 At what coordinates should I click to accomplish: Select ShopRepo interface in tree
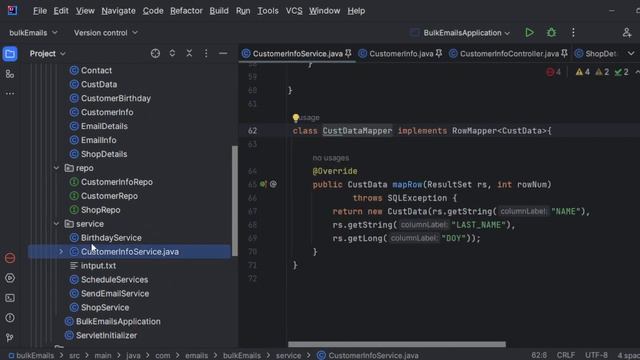[100, 210]
